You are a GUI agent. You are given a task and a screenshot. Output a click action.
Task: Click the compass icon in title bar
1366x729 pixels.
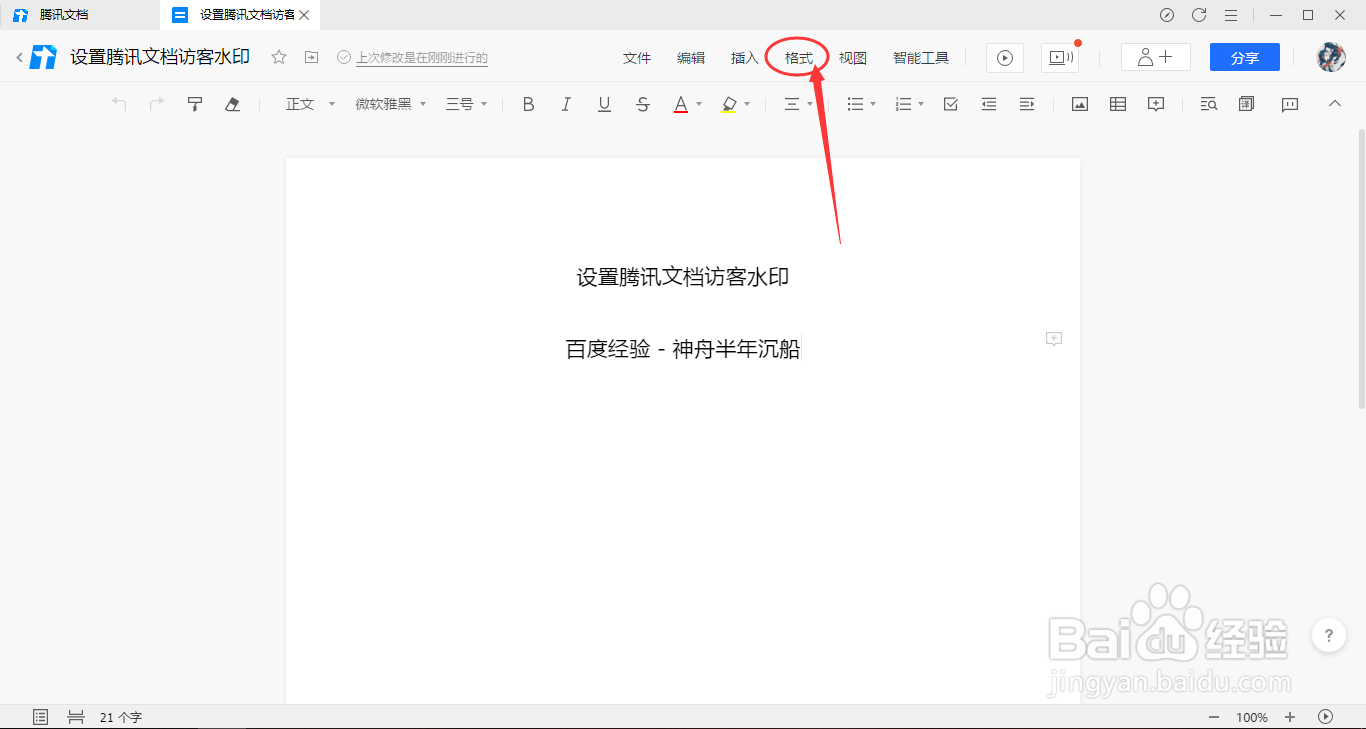point(1167,15)
